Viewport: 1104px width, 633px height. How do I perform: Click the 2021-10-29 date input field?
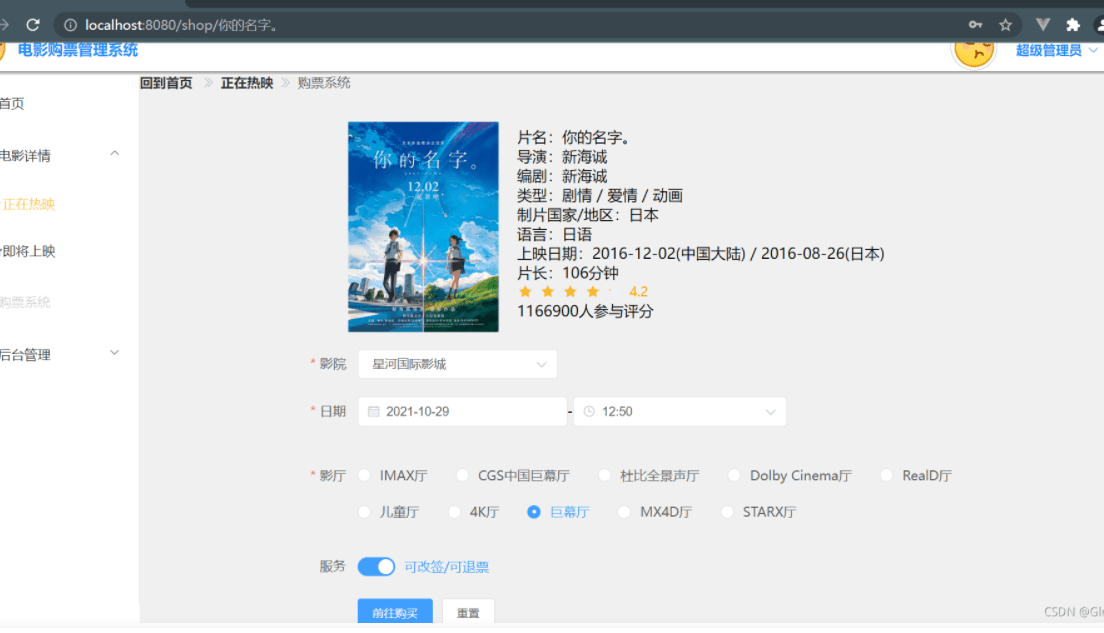coord(463,411)
